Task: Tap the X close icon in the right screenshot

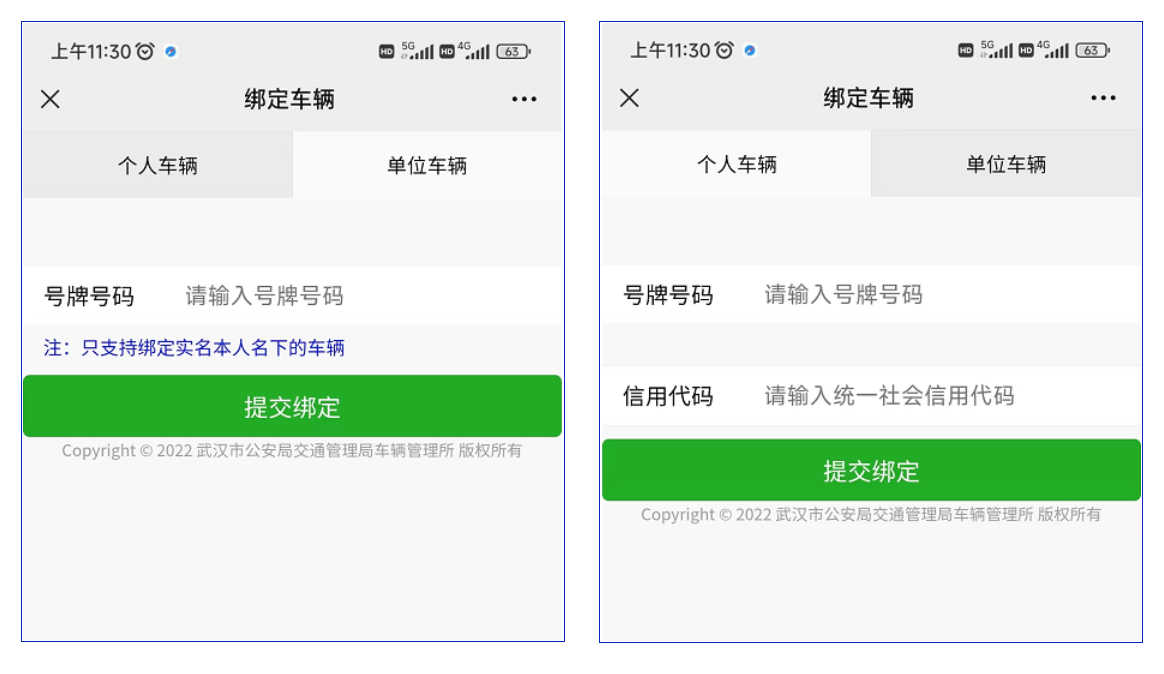Action: pyautogui.click(x=629, y=98)
